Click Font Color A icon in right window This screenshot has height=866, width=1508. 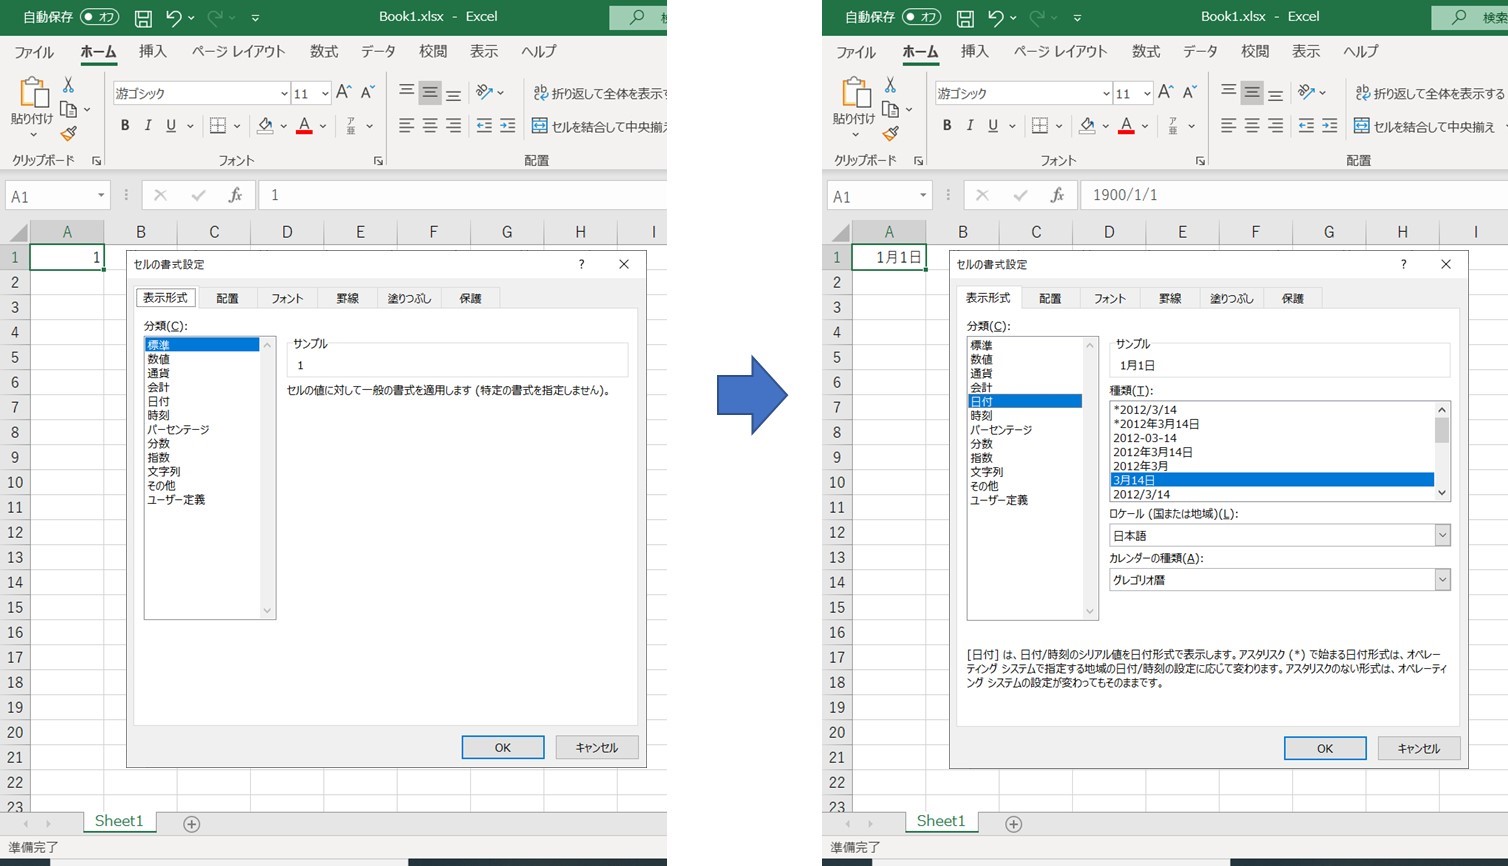click(x=1126, y=126)
